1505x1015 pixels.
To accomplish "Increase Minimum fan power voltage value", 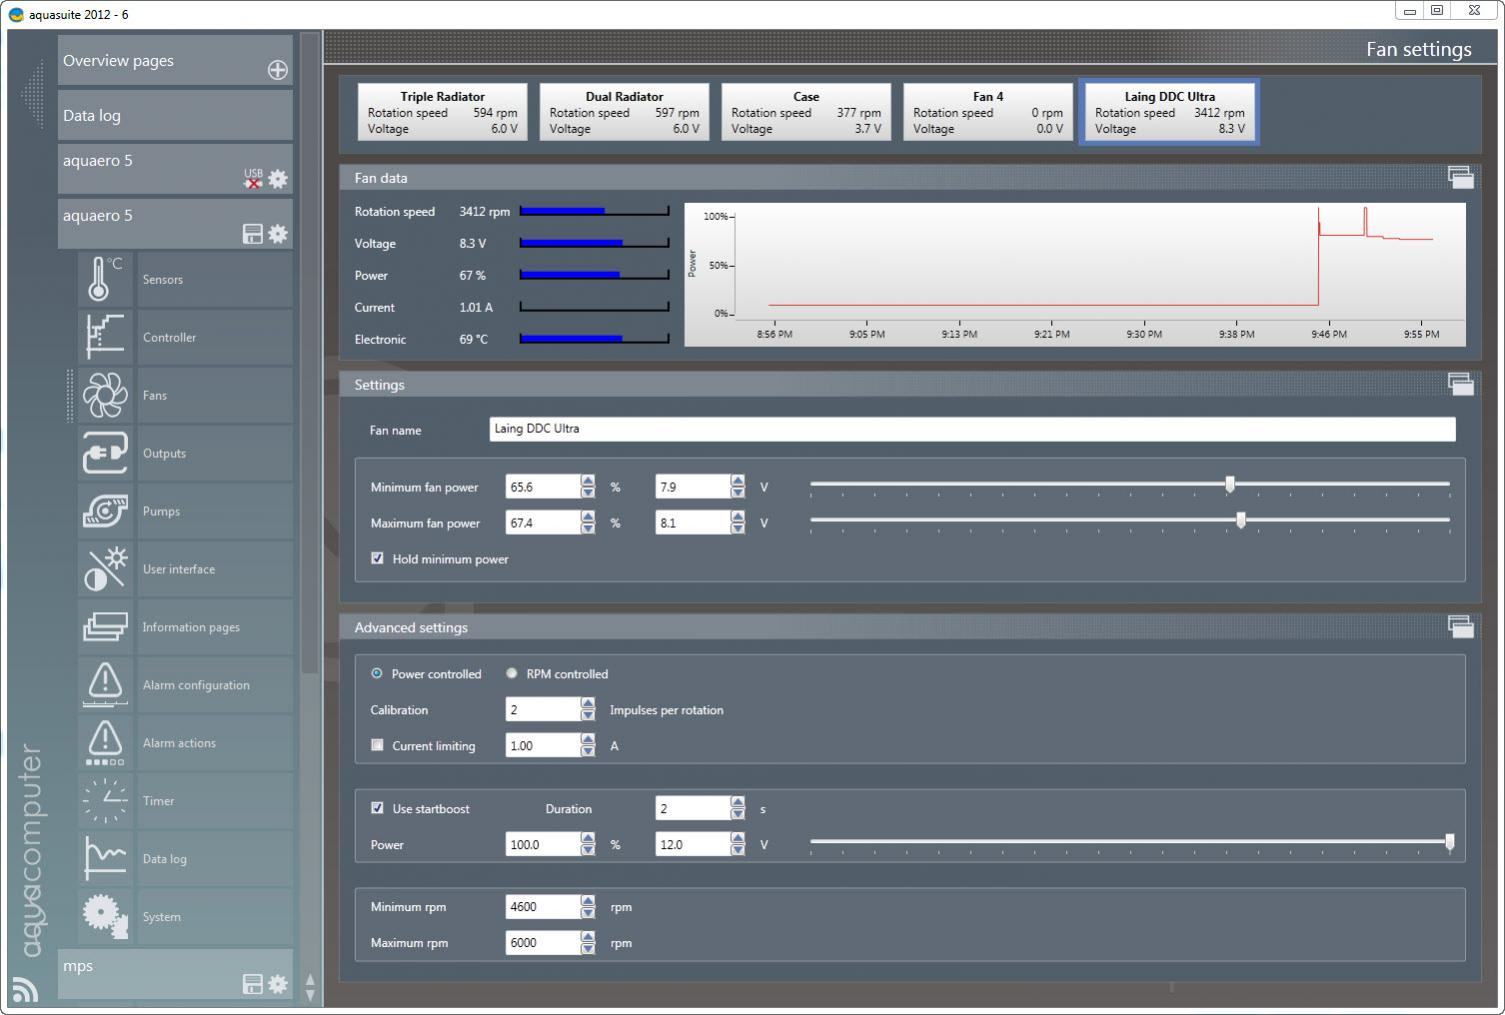I will [x=738, y=481].
